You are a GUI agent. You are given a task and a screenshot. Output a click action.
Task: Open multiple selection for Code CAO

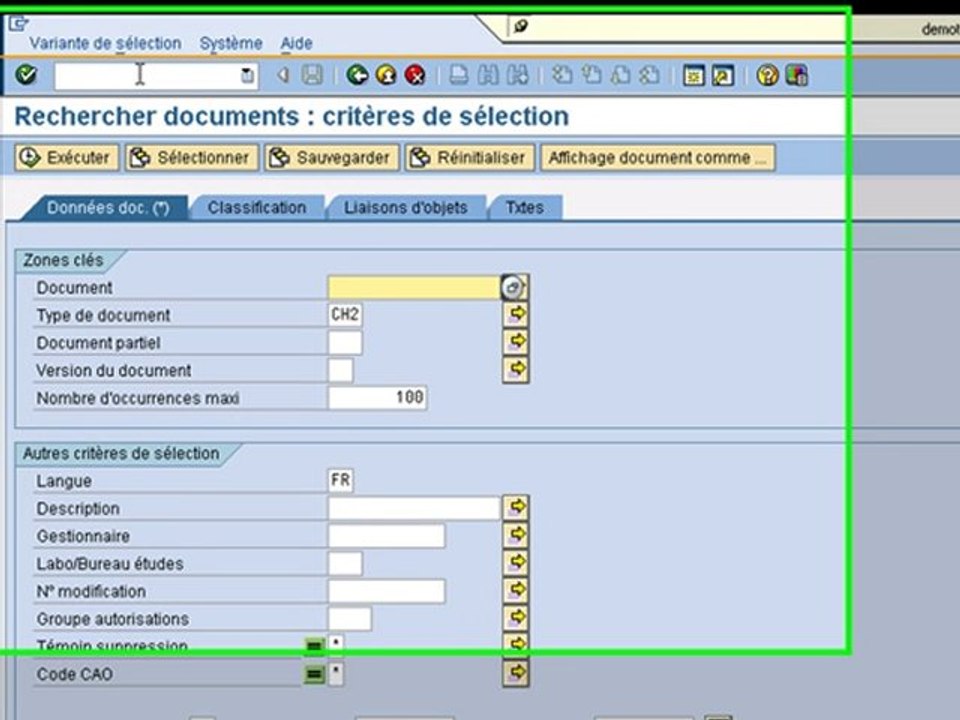[516, 673]
